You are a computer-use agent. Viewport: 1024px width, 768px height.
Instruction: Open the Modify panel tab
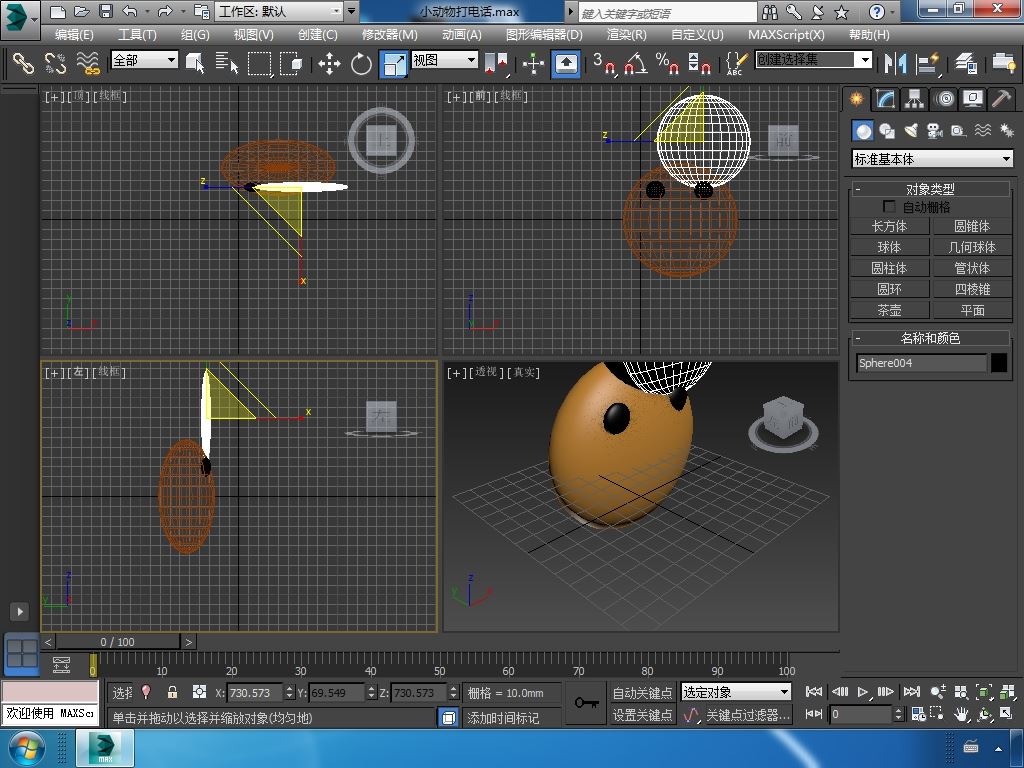(885, 99)
